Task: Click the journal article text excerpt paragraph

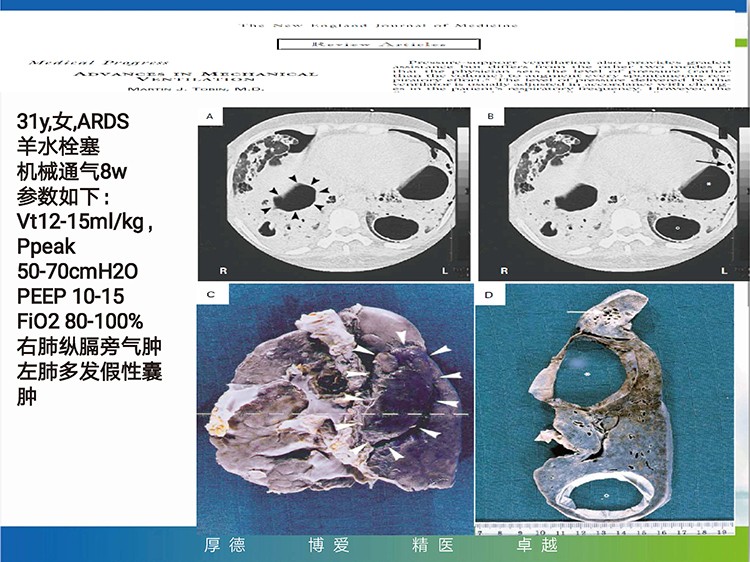Action: (x=562, y=76)
